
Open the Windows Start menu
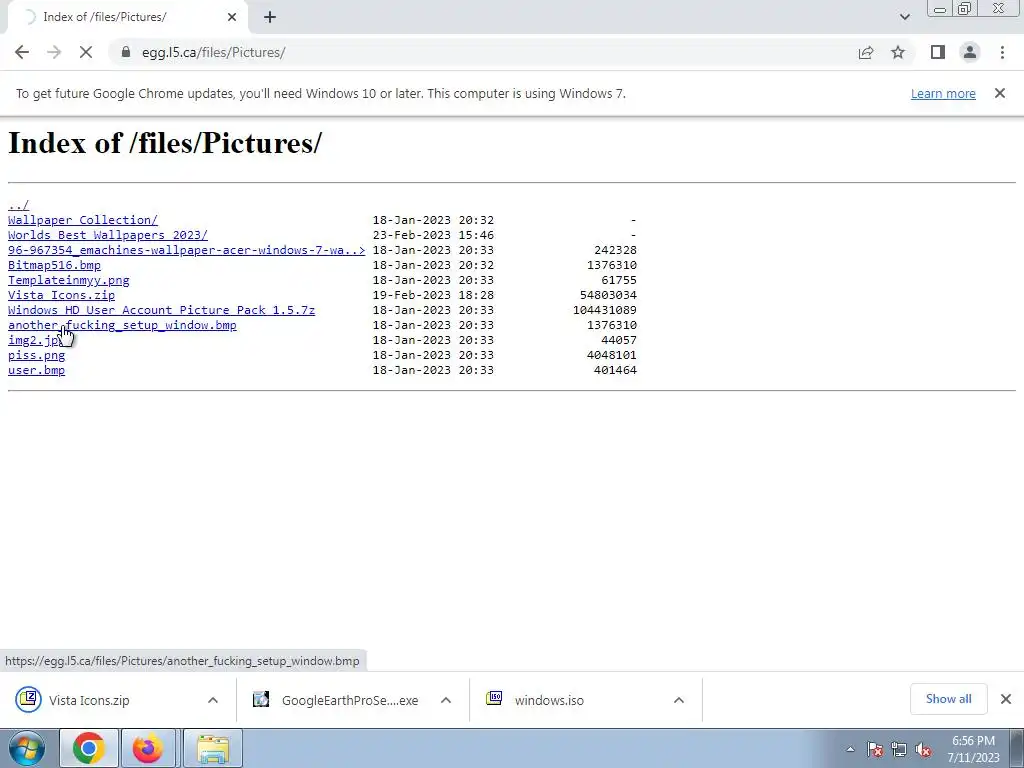coord(27,748)
